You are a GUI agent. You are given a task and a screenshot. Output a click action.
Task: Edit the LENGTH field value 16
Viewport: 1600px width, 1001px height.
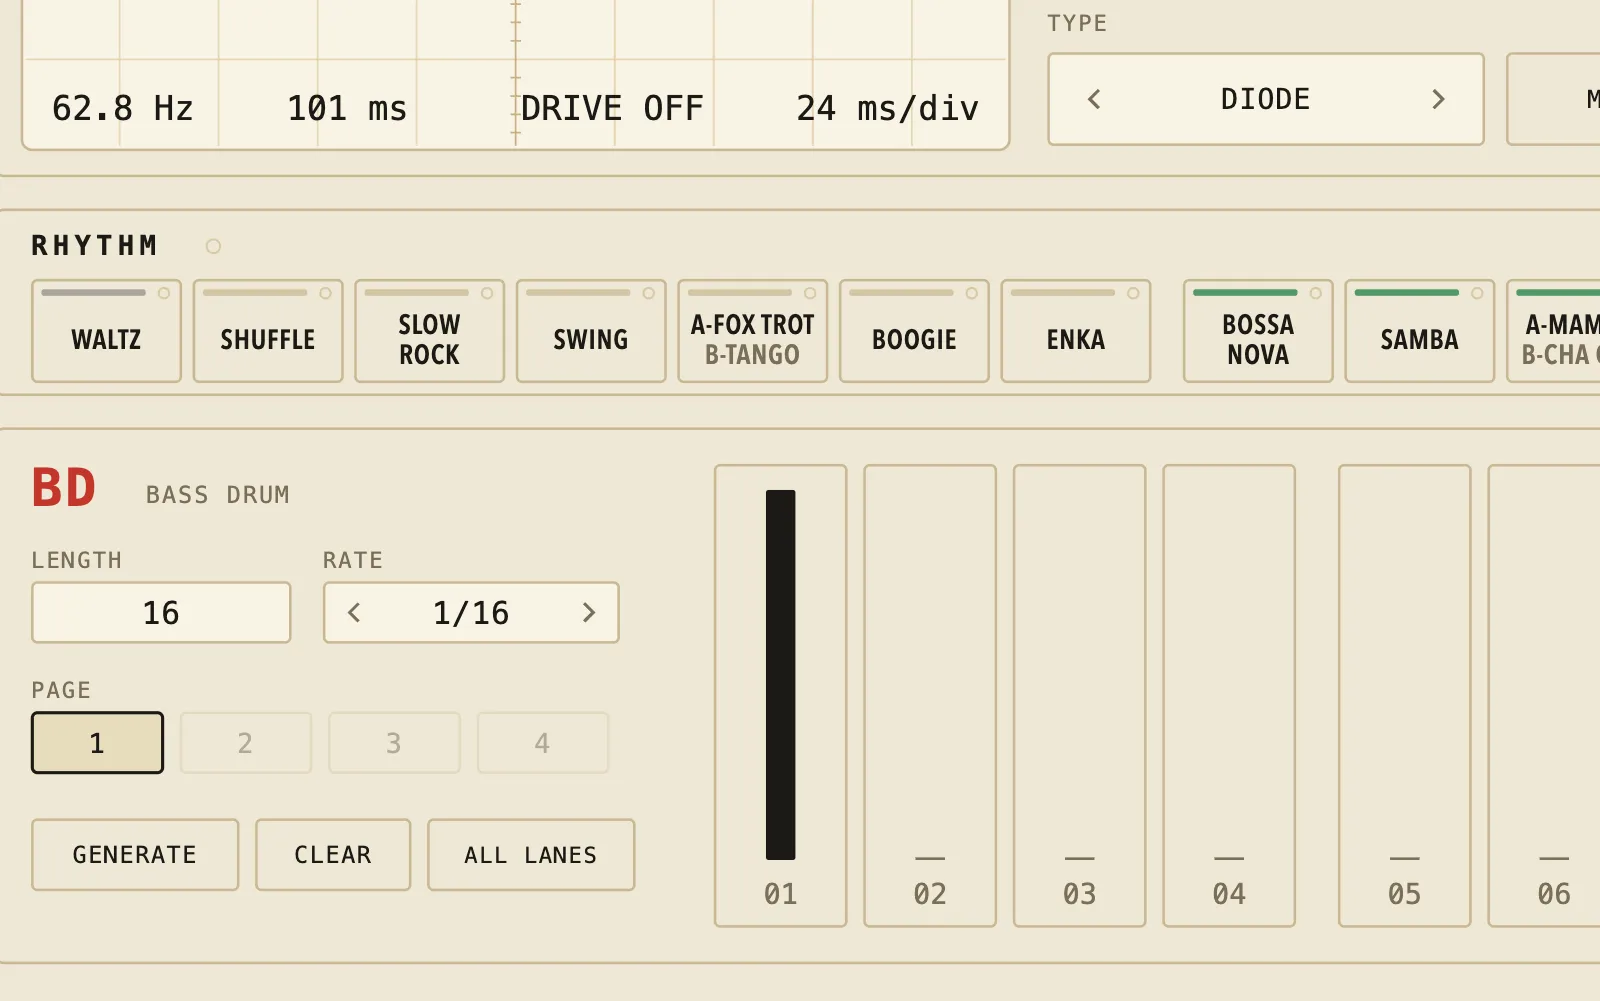161,612
